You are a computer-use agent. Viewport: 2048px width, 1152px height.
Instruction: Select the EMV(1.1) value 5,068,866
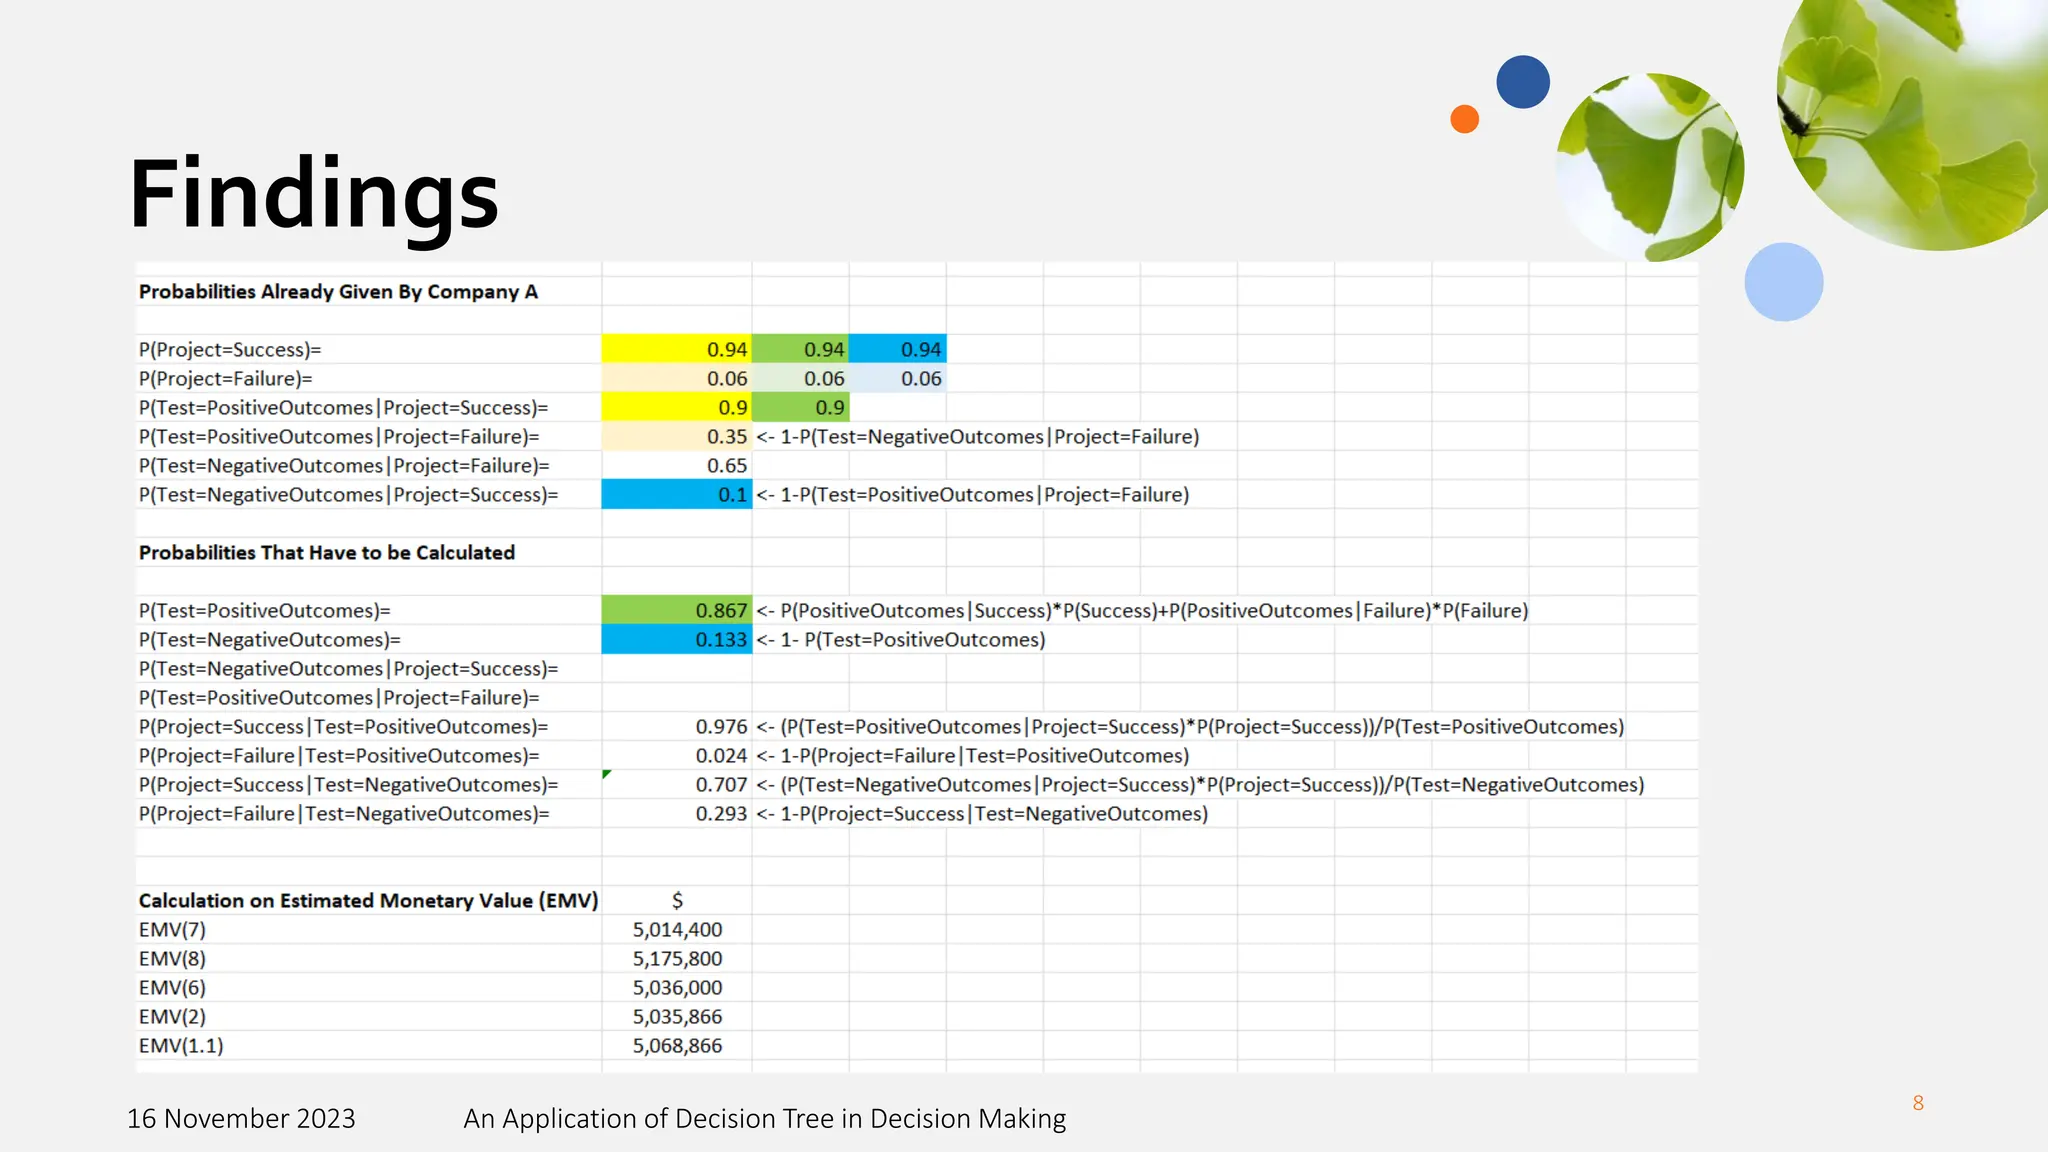677,1045
